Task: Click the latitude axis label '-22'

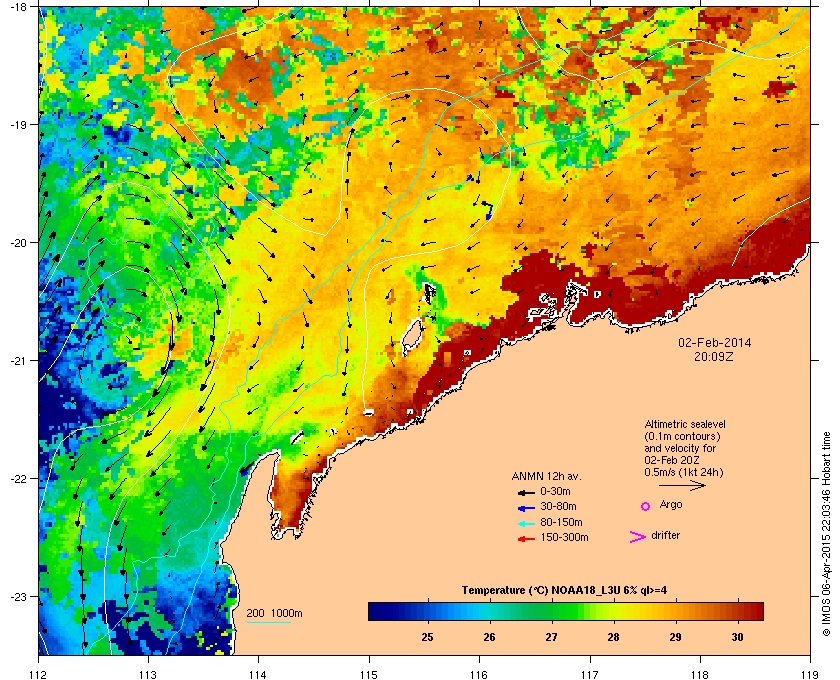Action: [x=19, y=479]
